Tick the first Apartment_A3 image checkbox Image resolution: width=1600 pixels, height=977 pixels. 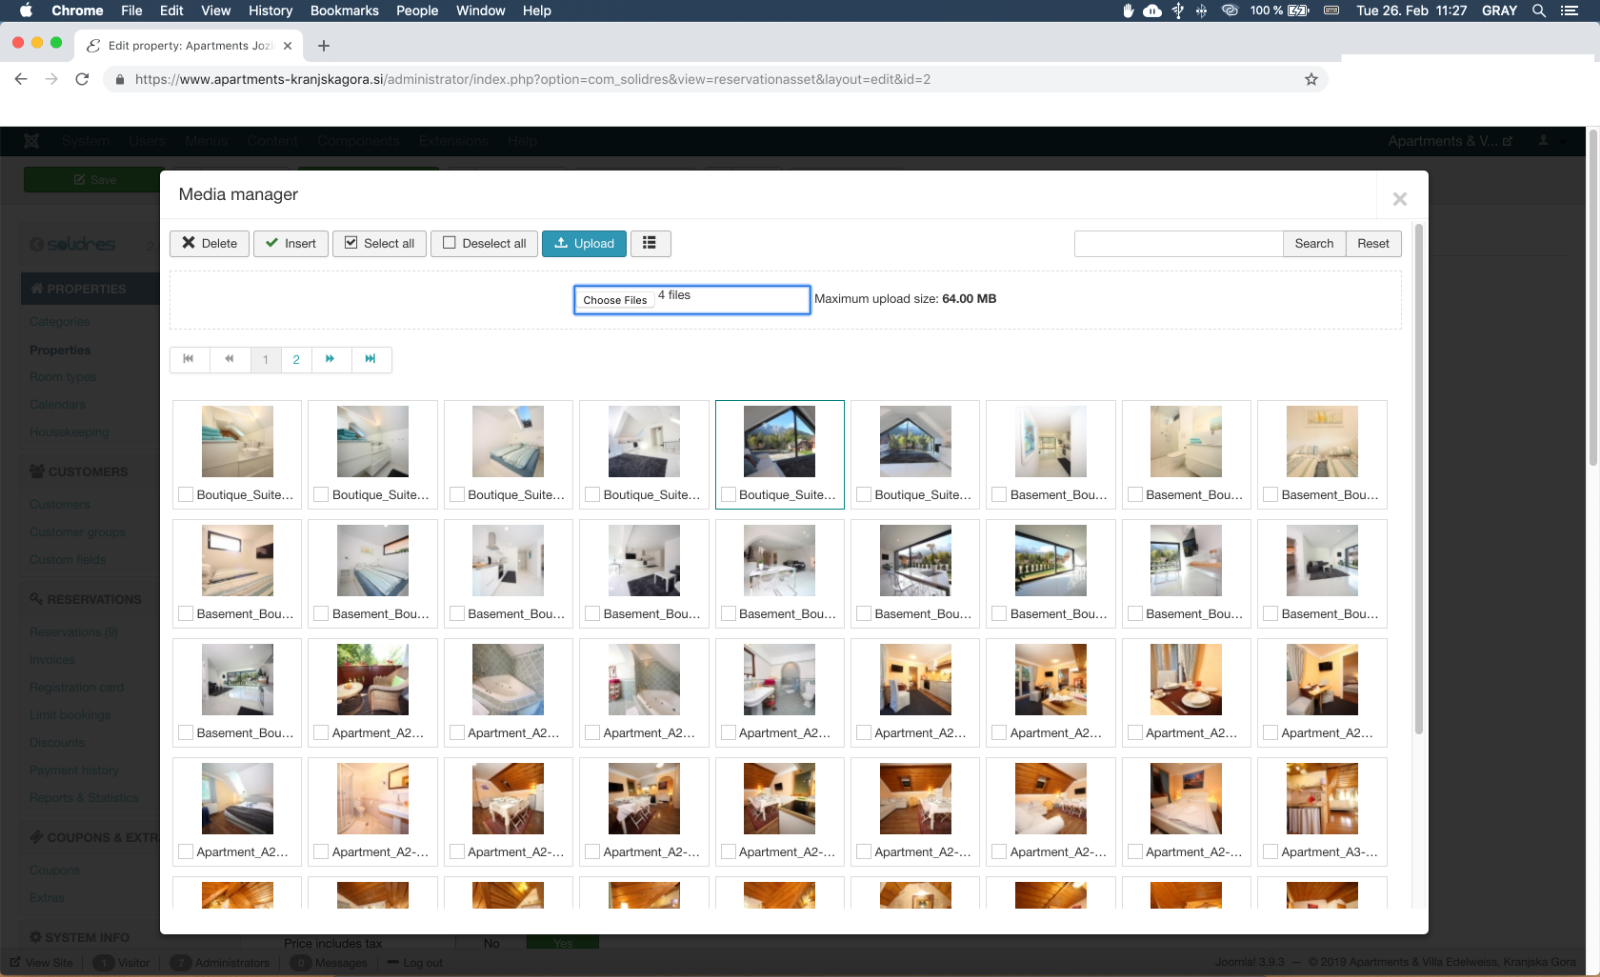[x=1271, y=852]
